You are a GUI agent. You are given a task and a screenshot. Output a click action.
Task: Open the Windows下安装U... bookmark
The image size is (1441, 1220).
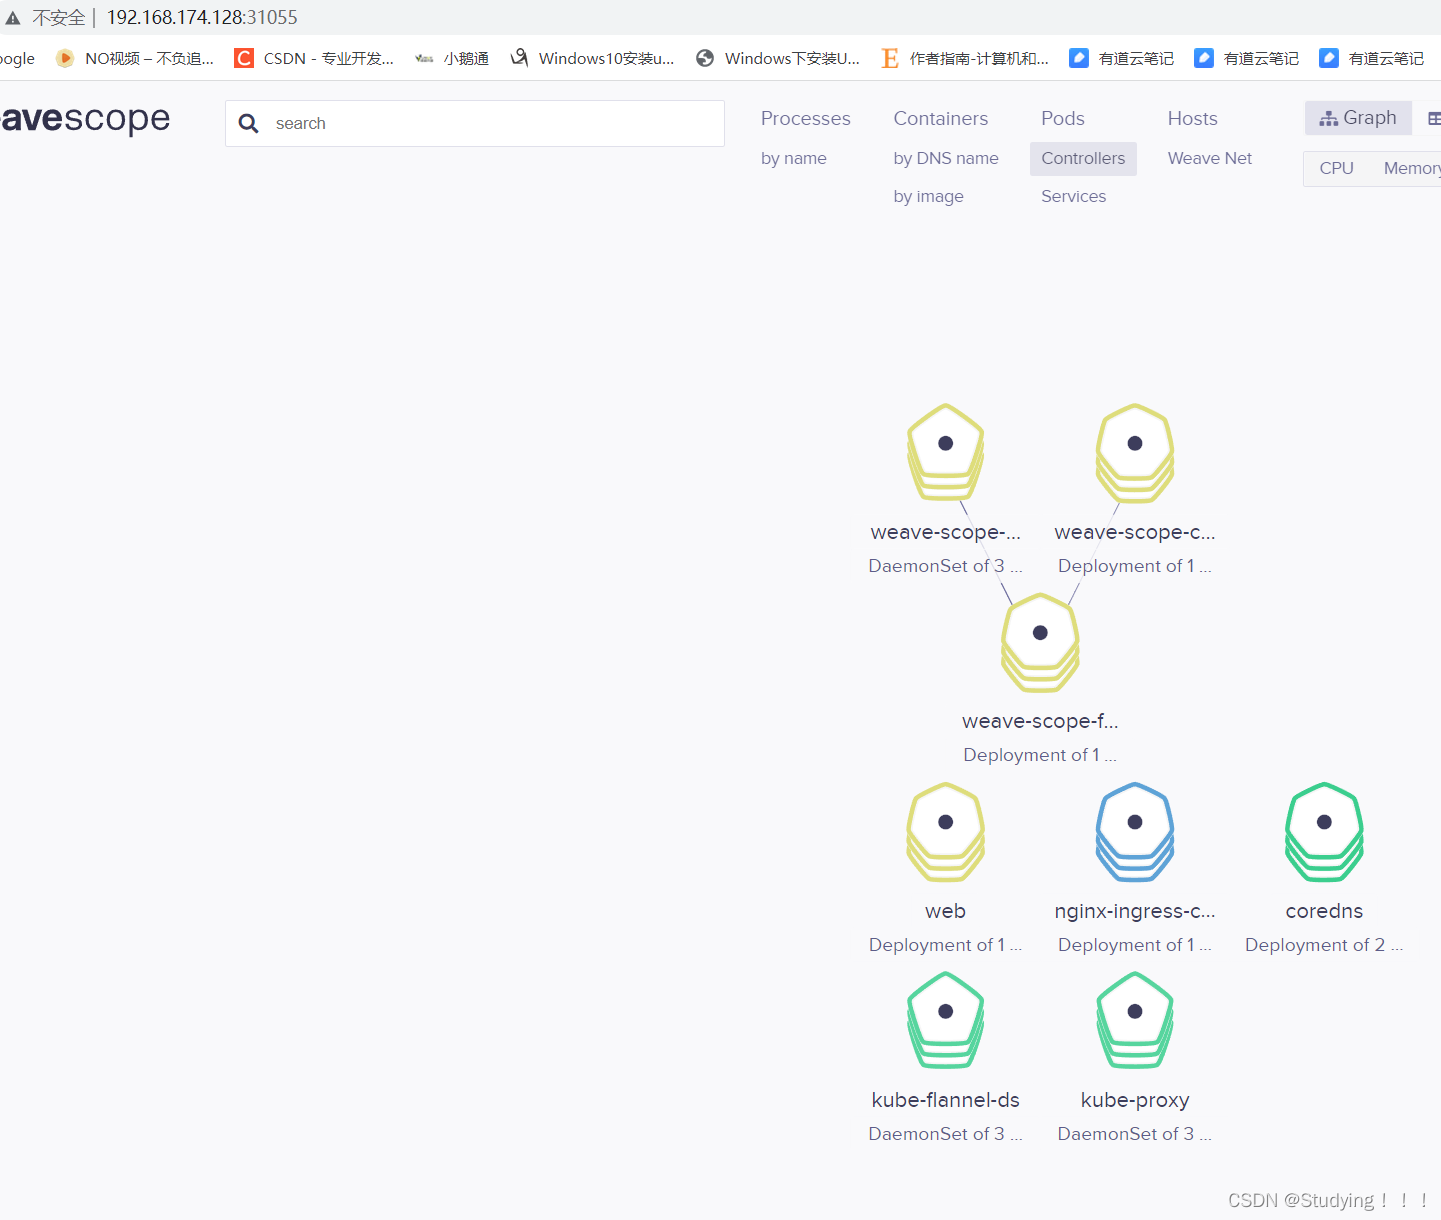click(778, 58)
